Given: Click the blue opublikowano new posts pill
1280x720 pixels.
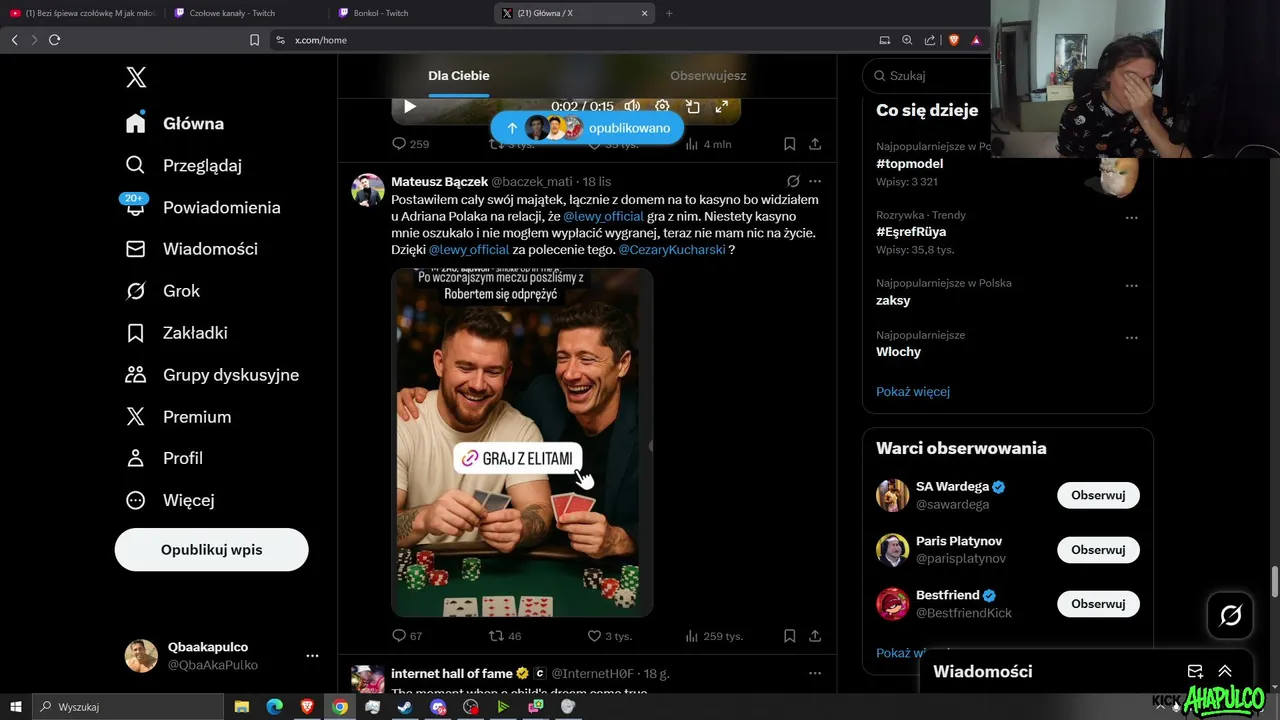Looking at the screenshot, I should pyautogui.click(x=587, y=128).
